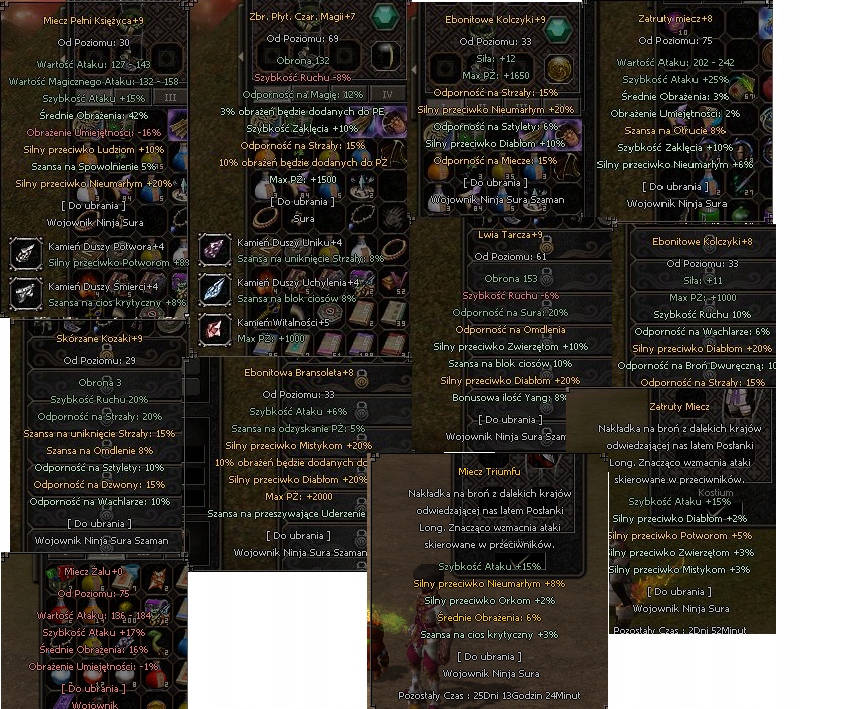Click green gem beside Zbr. Płyt. Czar. Magii+7

pos(385,17)
